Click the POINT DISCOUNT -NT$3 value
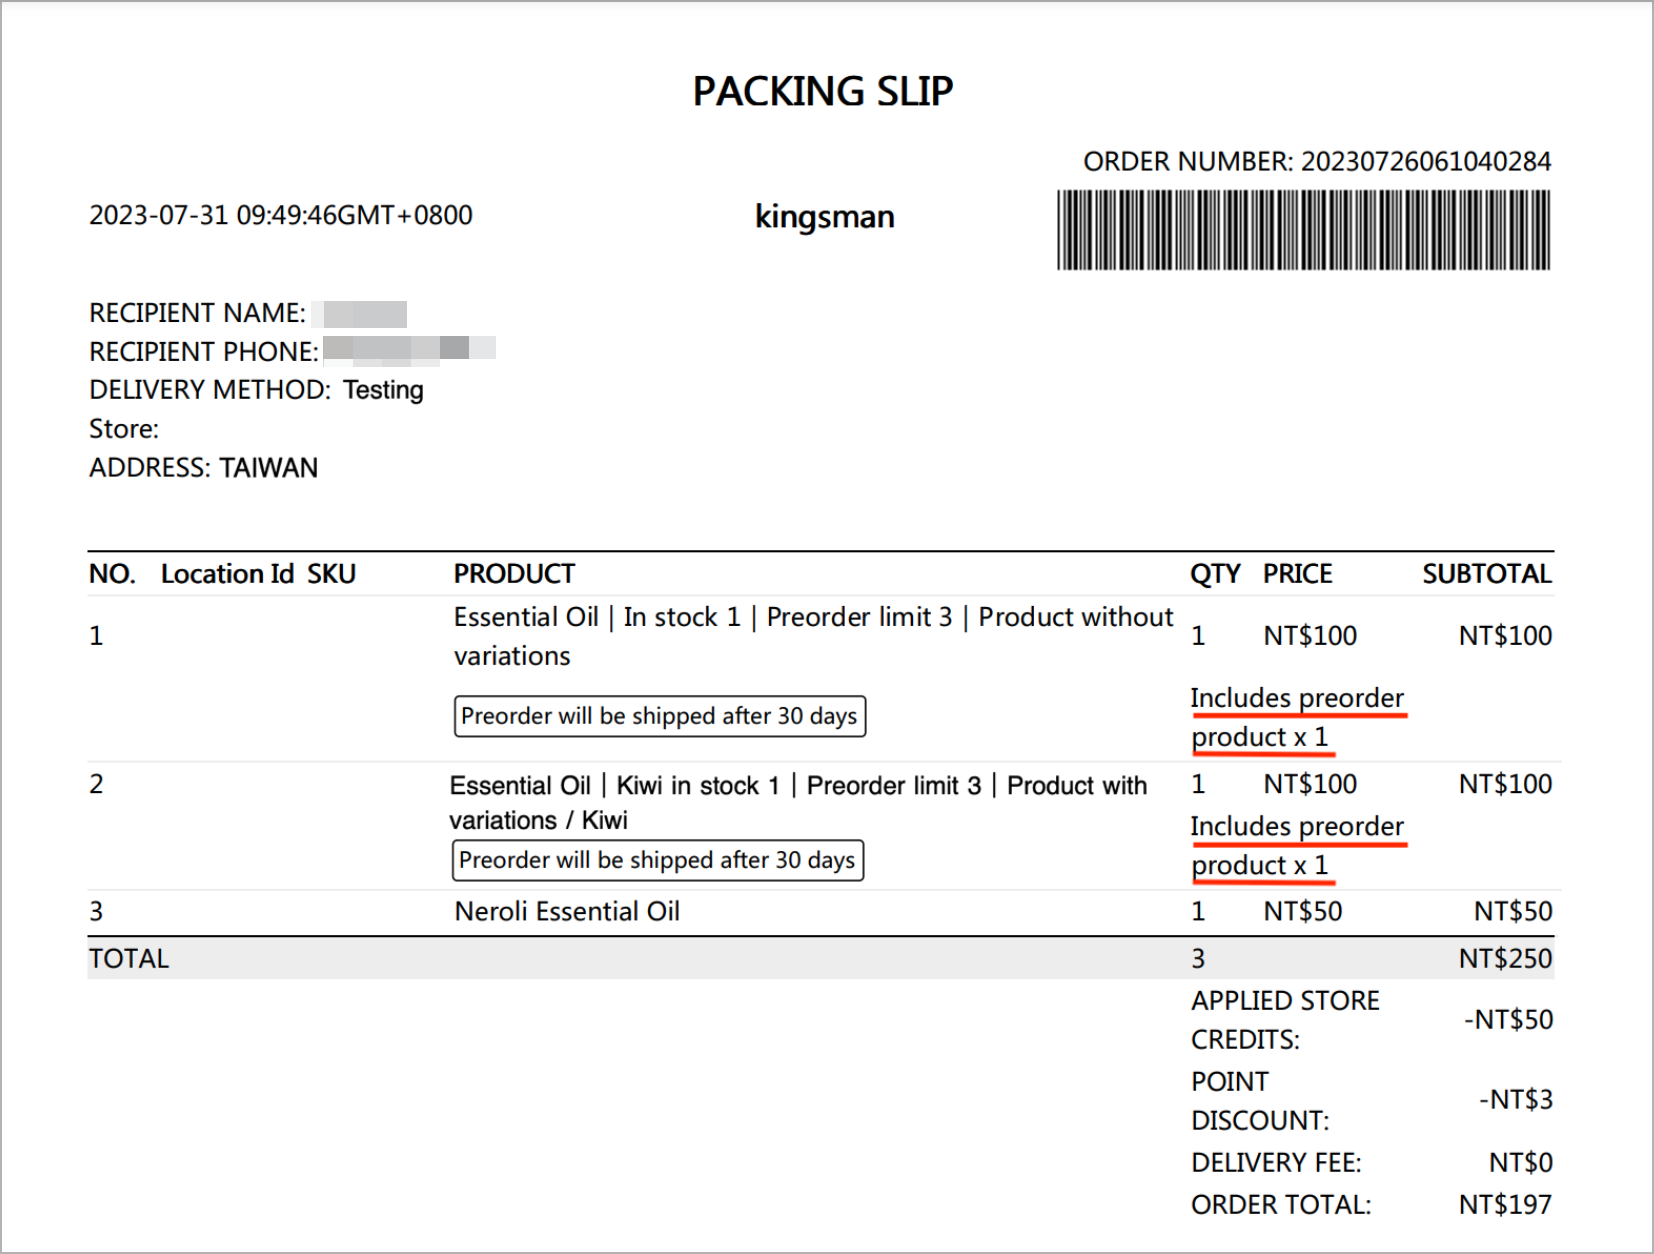1654x1254 pixels. 1516,1100
